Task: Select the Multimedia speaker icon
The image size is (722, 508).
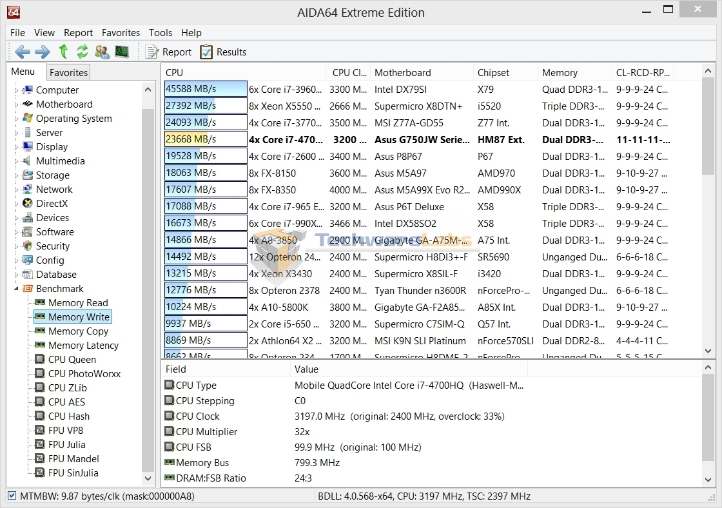Action: [28, 161]
